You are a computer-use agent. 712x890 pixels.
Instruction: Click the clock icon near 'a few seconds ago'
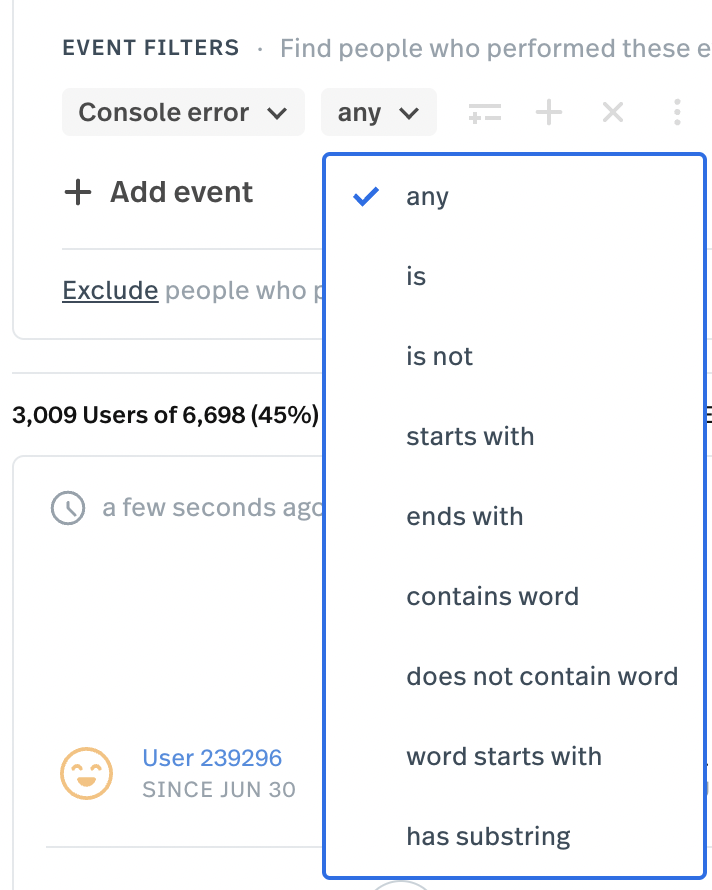click(x=68, y=507)
